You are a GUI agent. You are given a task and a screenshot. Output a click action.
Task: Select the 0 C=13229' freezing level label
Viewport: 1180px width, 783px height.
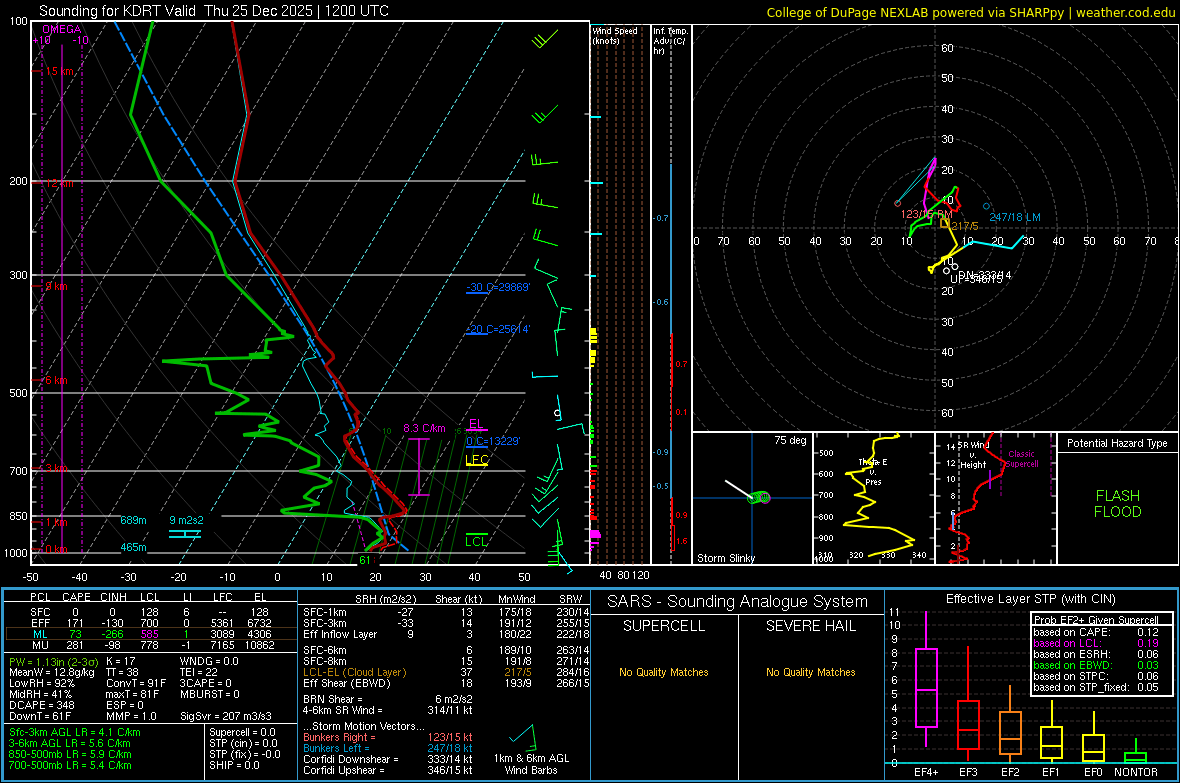coord(493,441)
